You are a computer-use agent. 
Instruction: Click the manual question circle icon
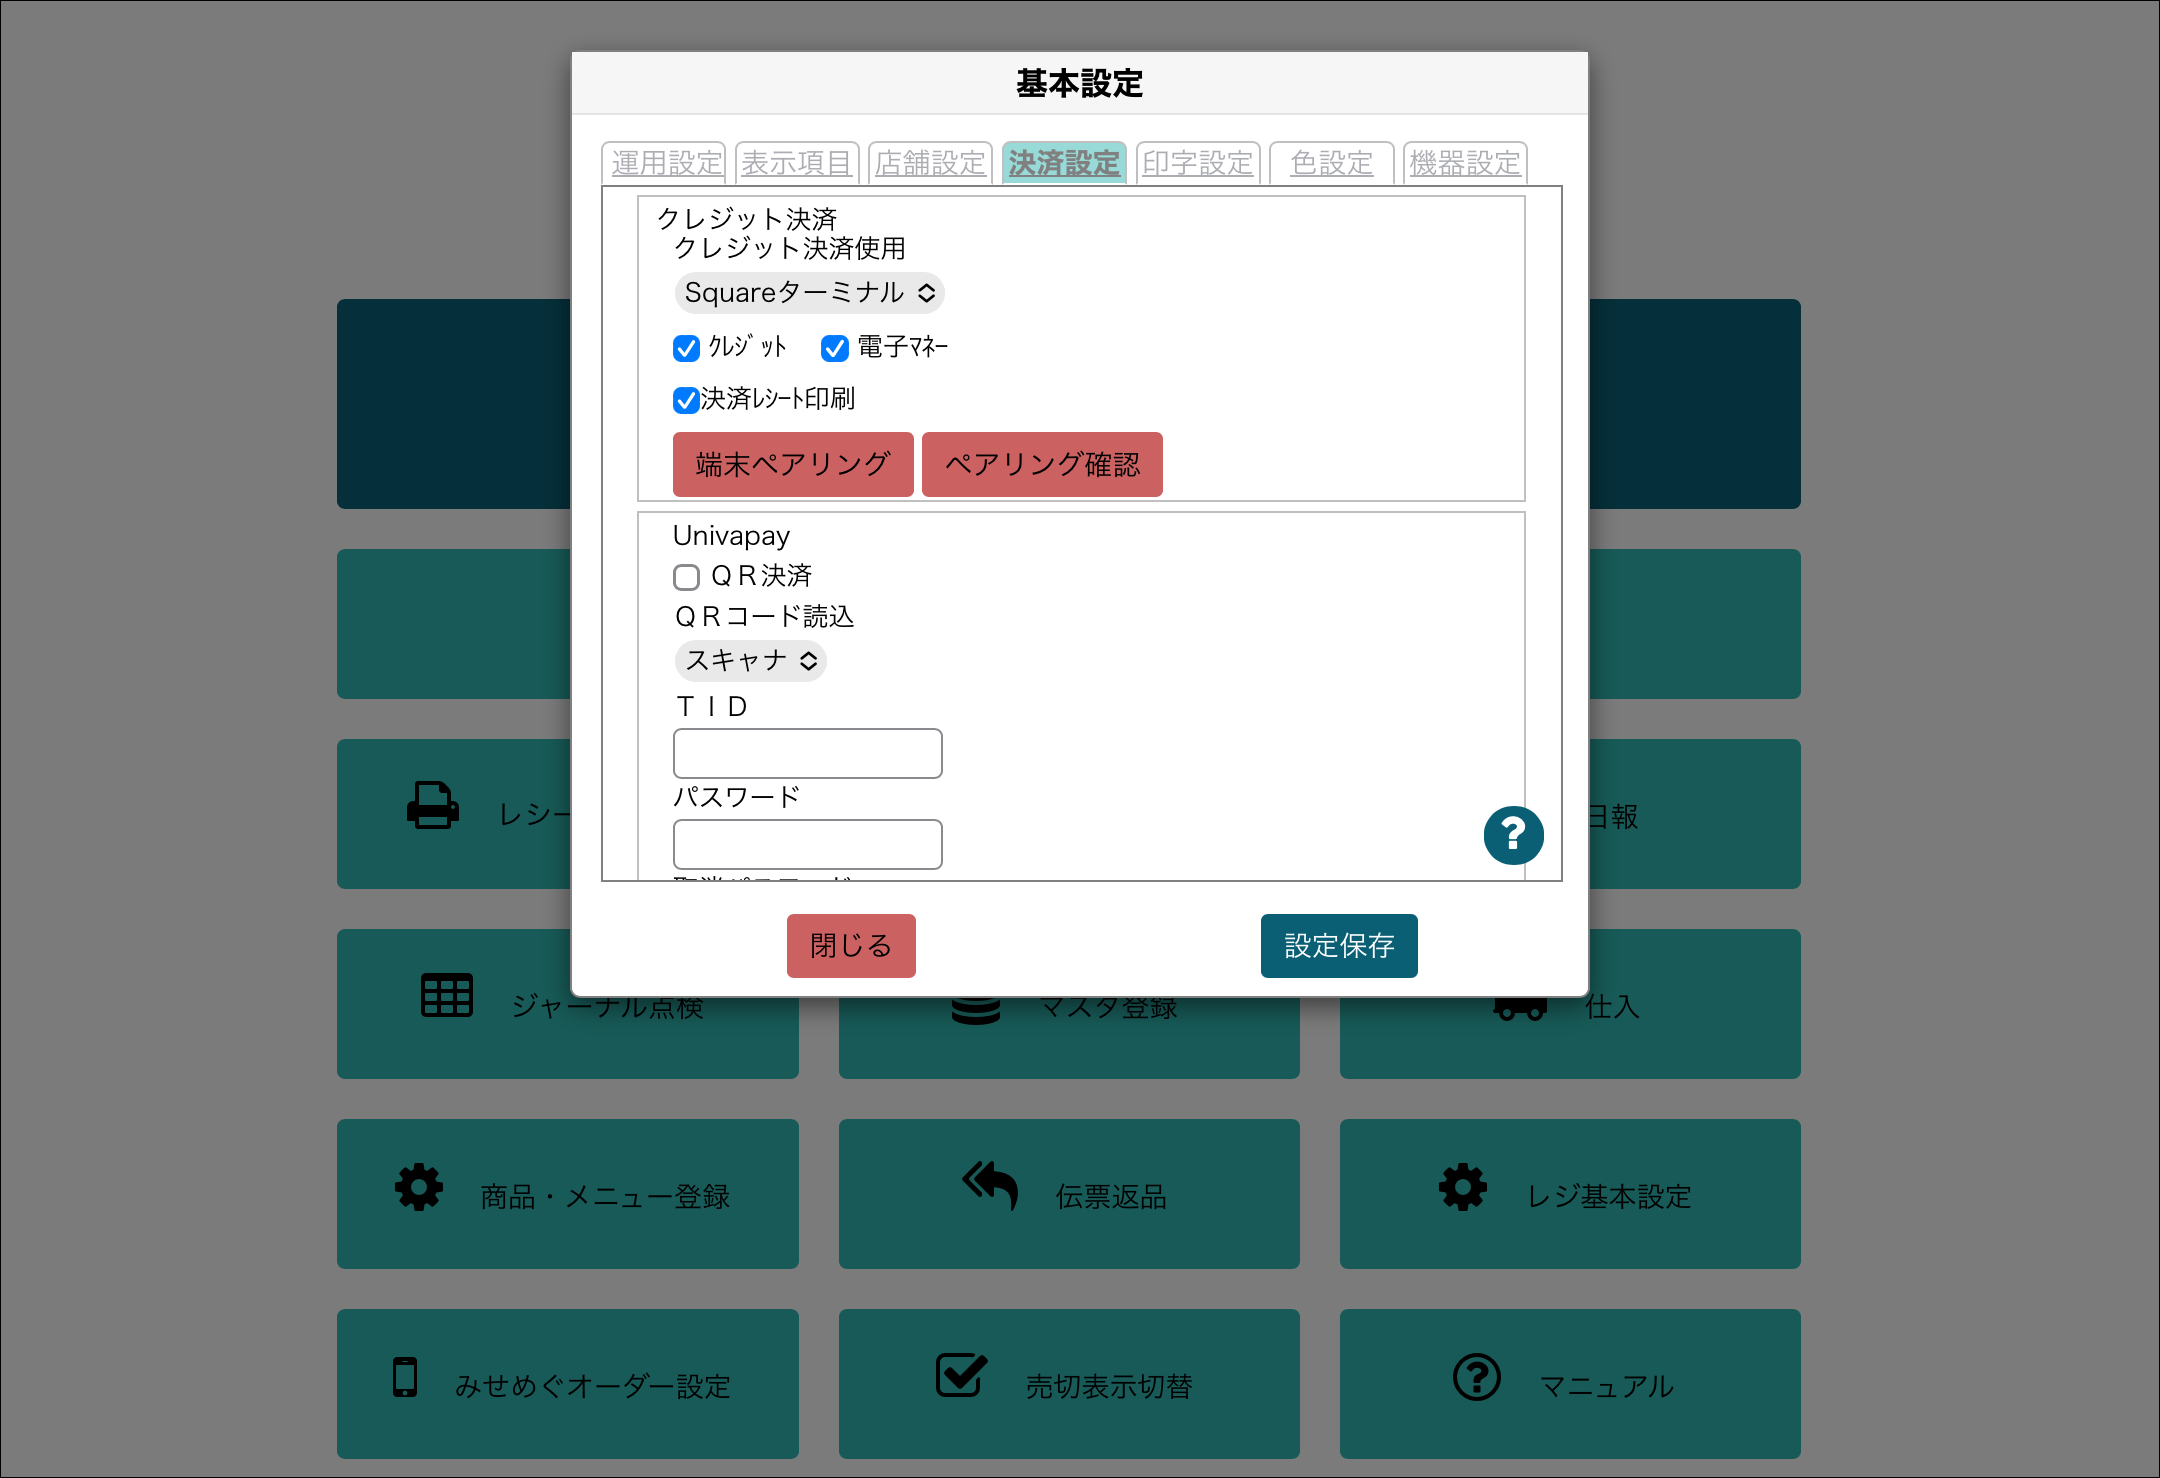(x=1476, y=1377)
